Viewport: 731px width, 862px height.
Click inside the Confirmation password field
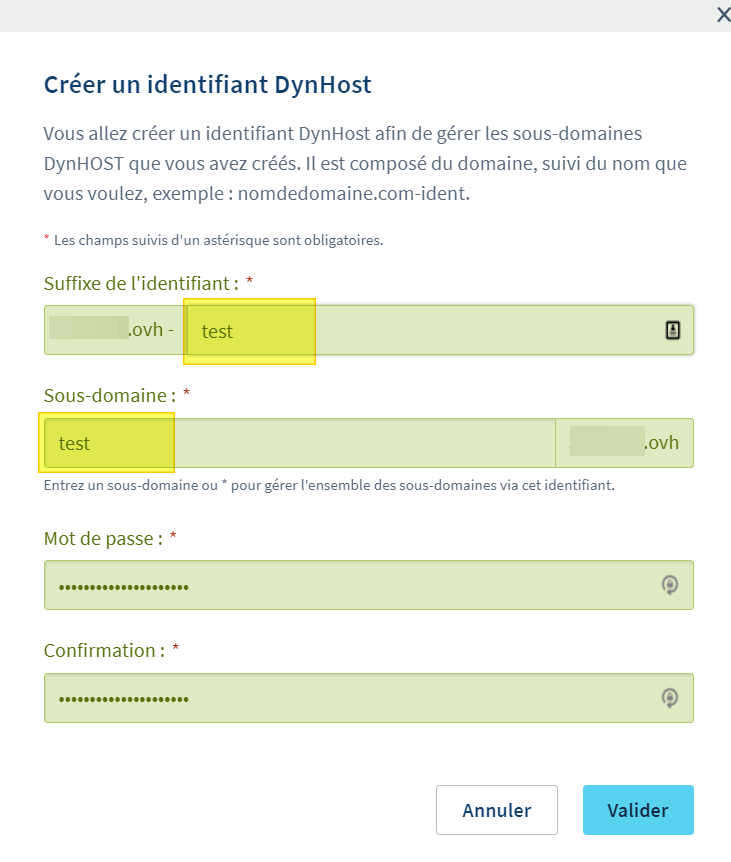(350, 697)
